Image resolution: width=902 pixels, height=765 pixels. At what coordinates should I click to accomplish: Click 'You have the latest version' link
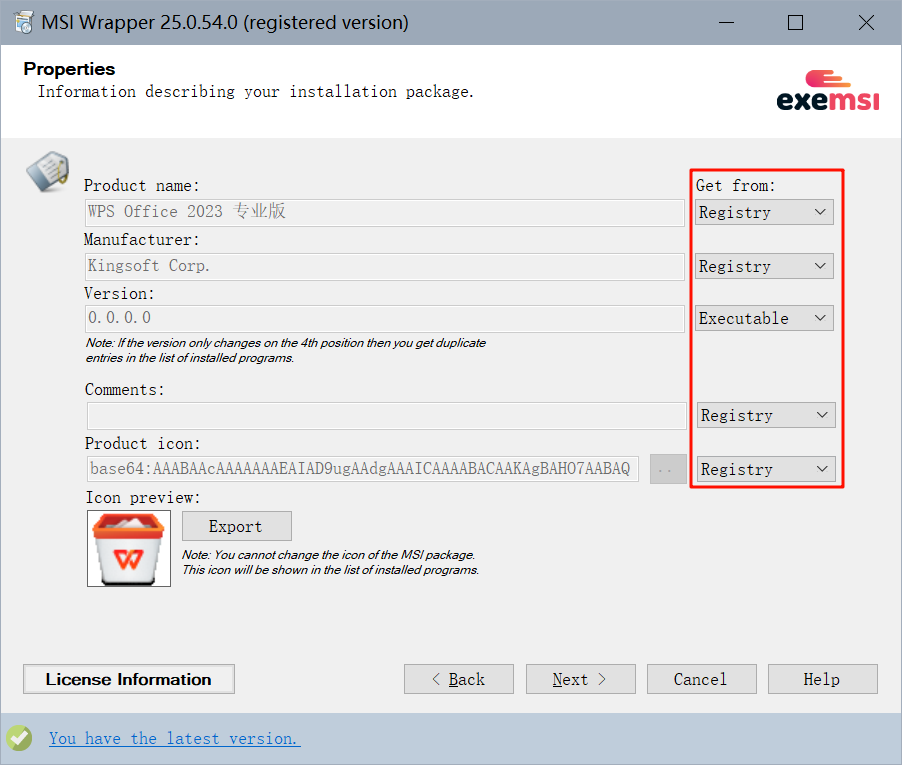coord(174,738)
